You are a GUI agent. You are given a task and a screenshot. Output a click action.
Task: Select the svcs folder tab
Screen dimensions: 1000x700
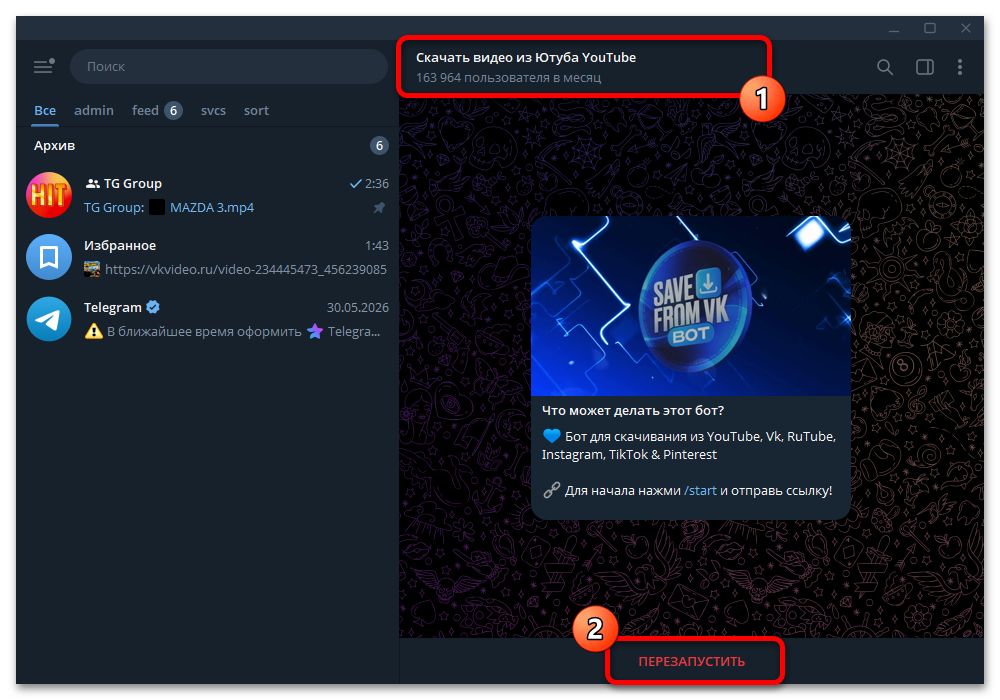tap(213, 110)
